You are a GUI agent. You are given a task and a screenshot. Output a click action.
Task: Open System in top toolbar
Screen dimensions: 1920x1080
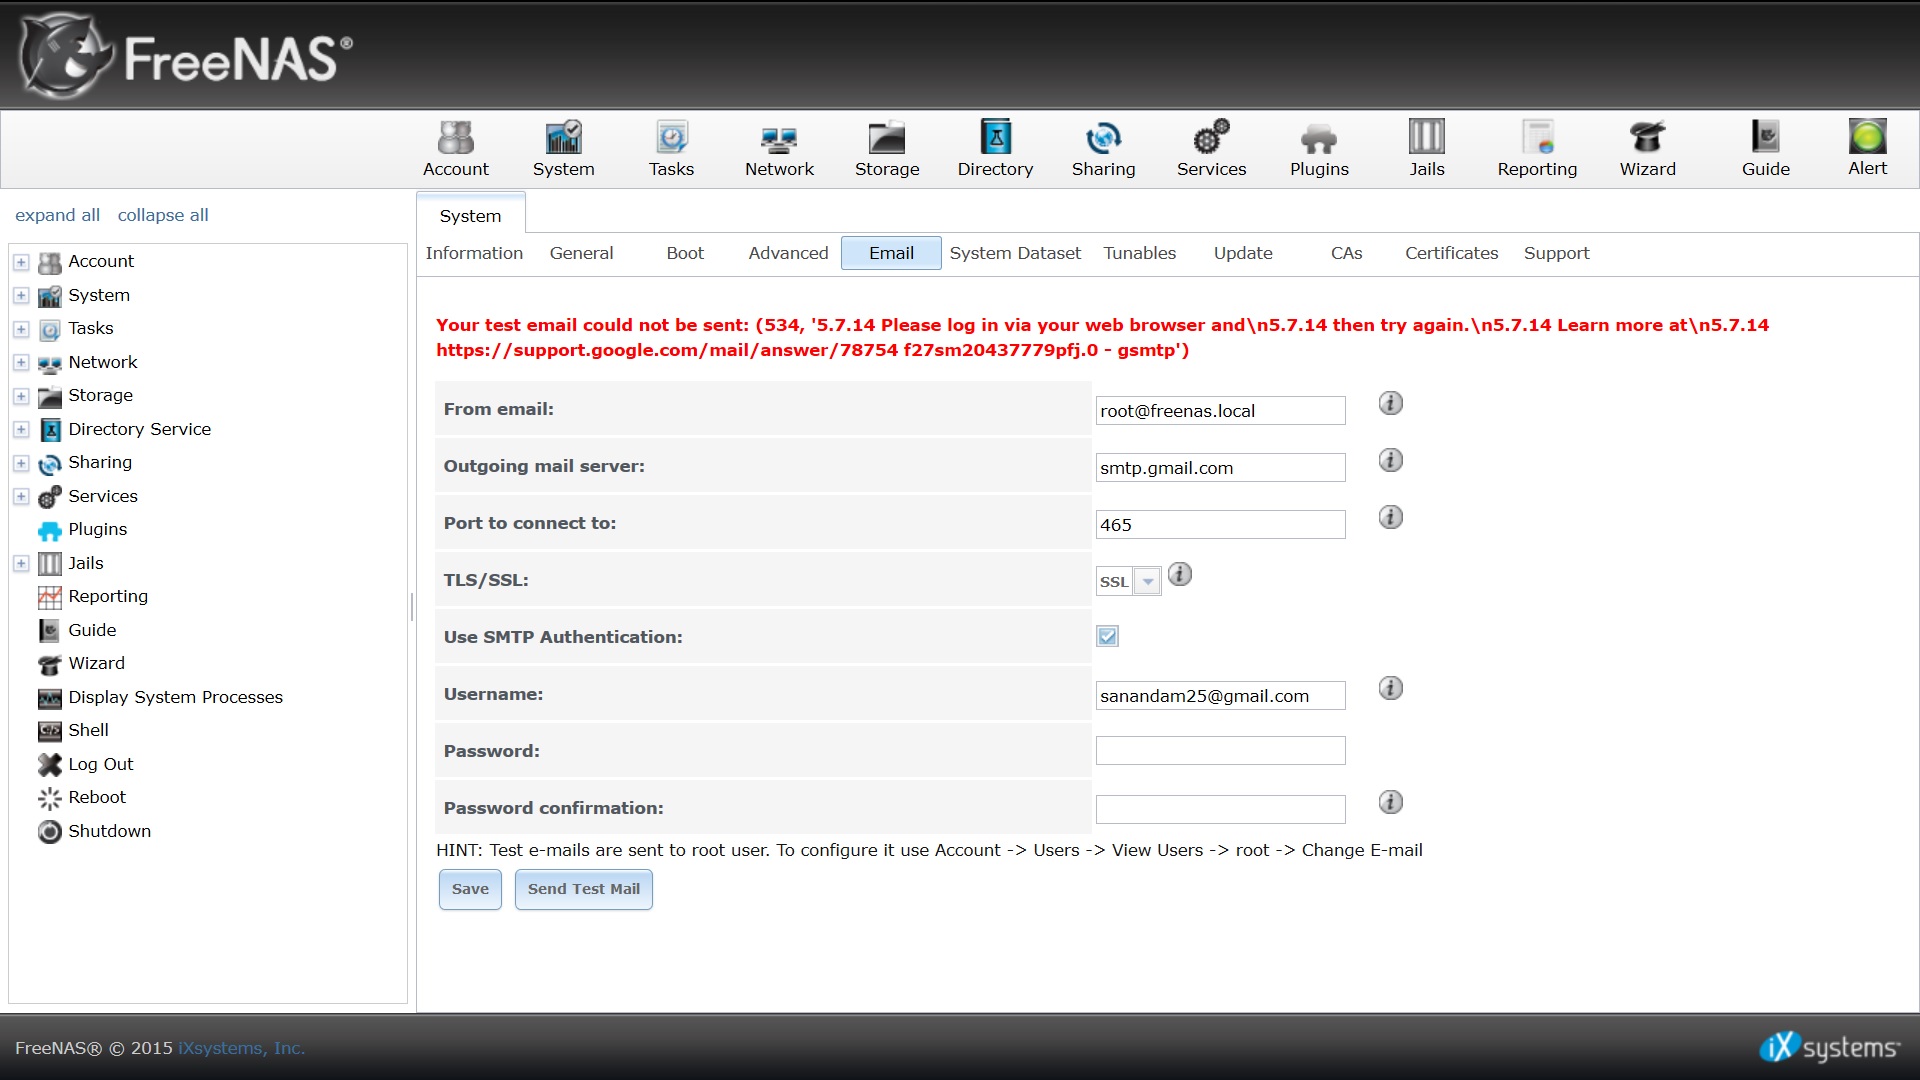(563, 149)
